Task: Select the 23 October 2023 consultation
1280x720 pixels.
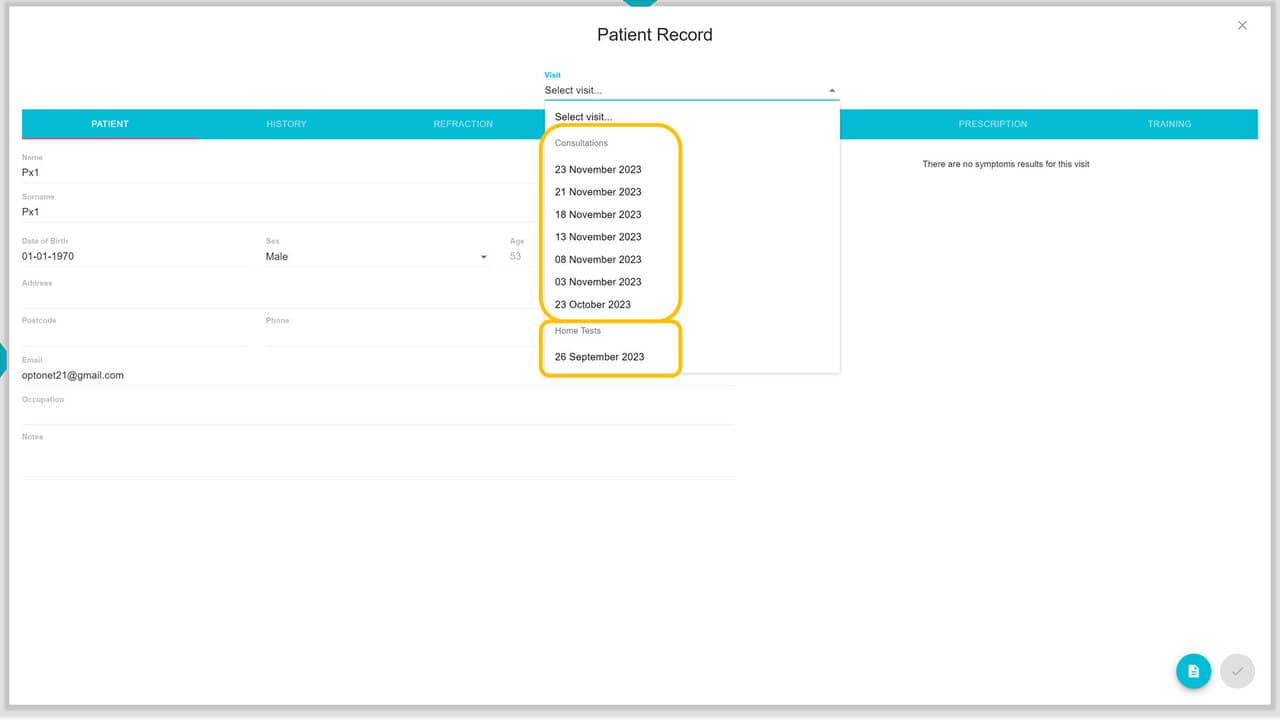Action: point(593,305)
